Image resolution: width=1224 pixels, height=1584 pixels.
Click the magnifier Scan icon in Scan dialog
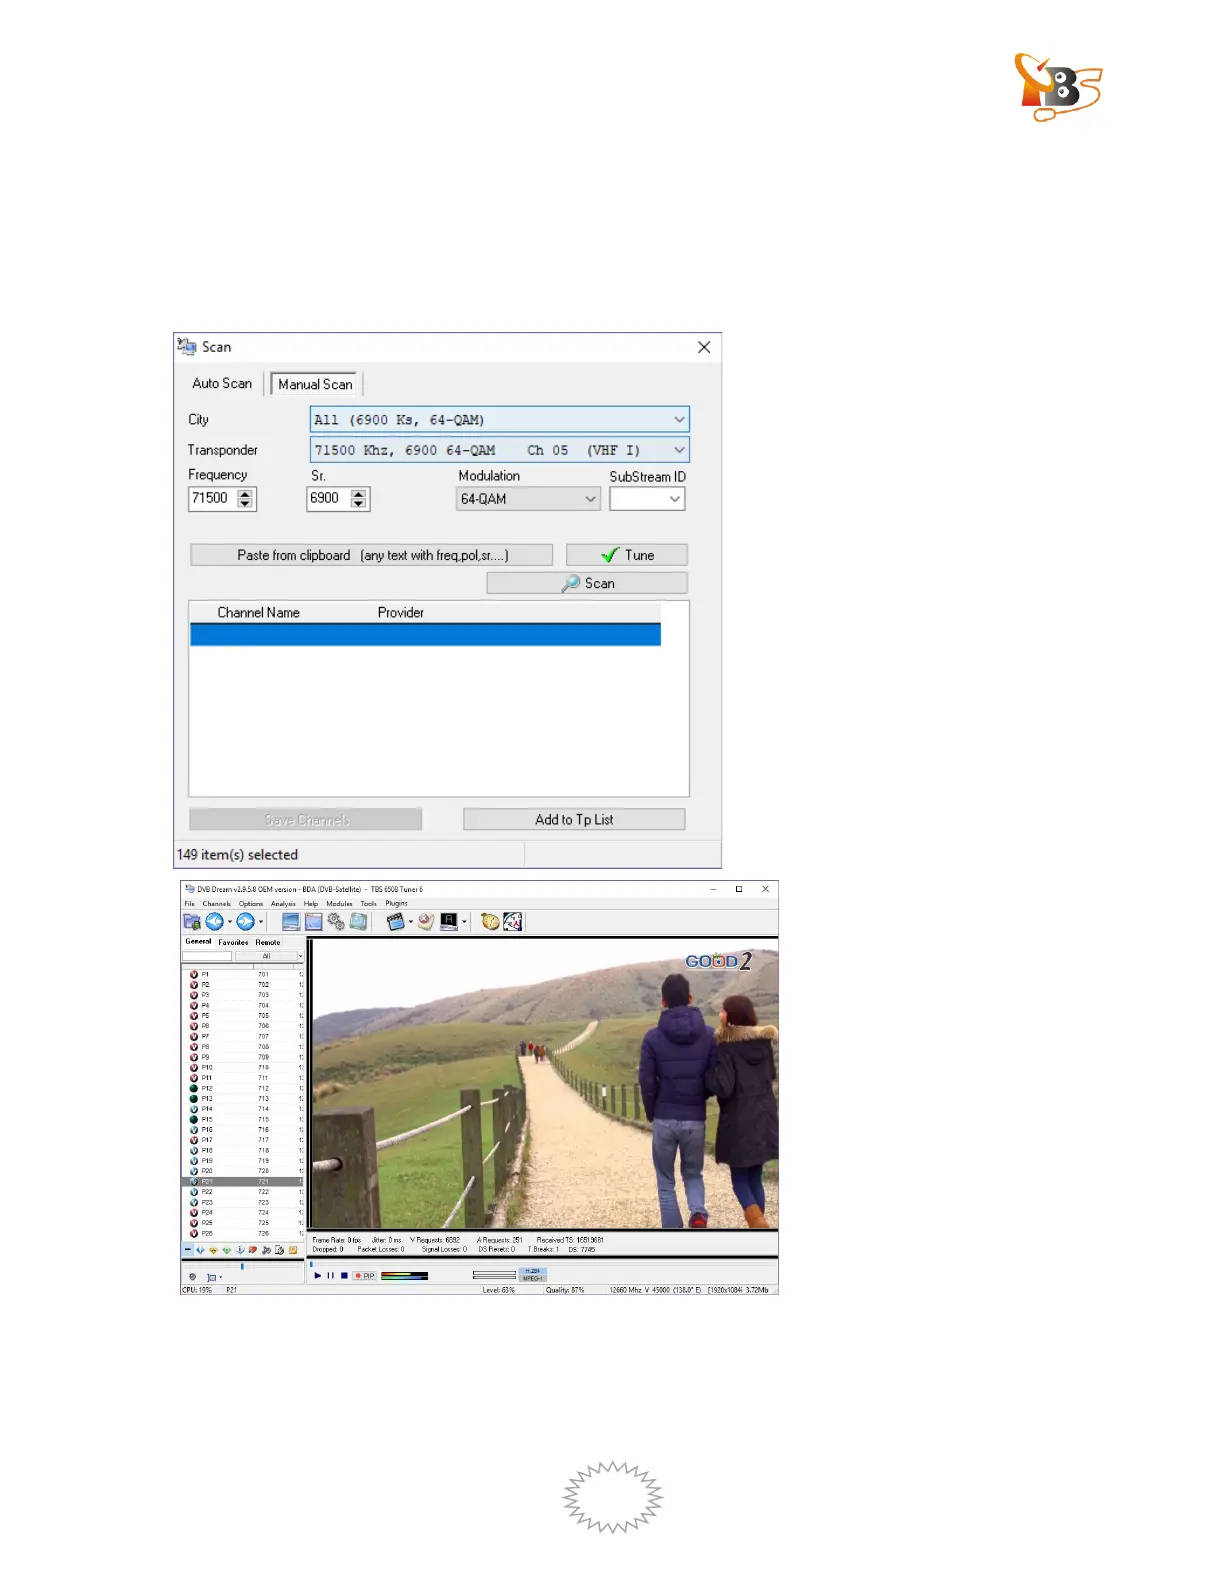pyautogui.click(x=571, y=583)
